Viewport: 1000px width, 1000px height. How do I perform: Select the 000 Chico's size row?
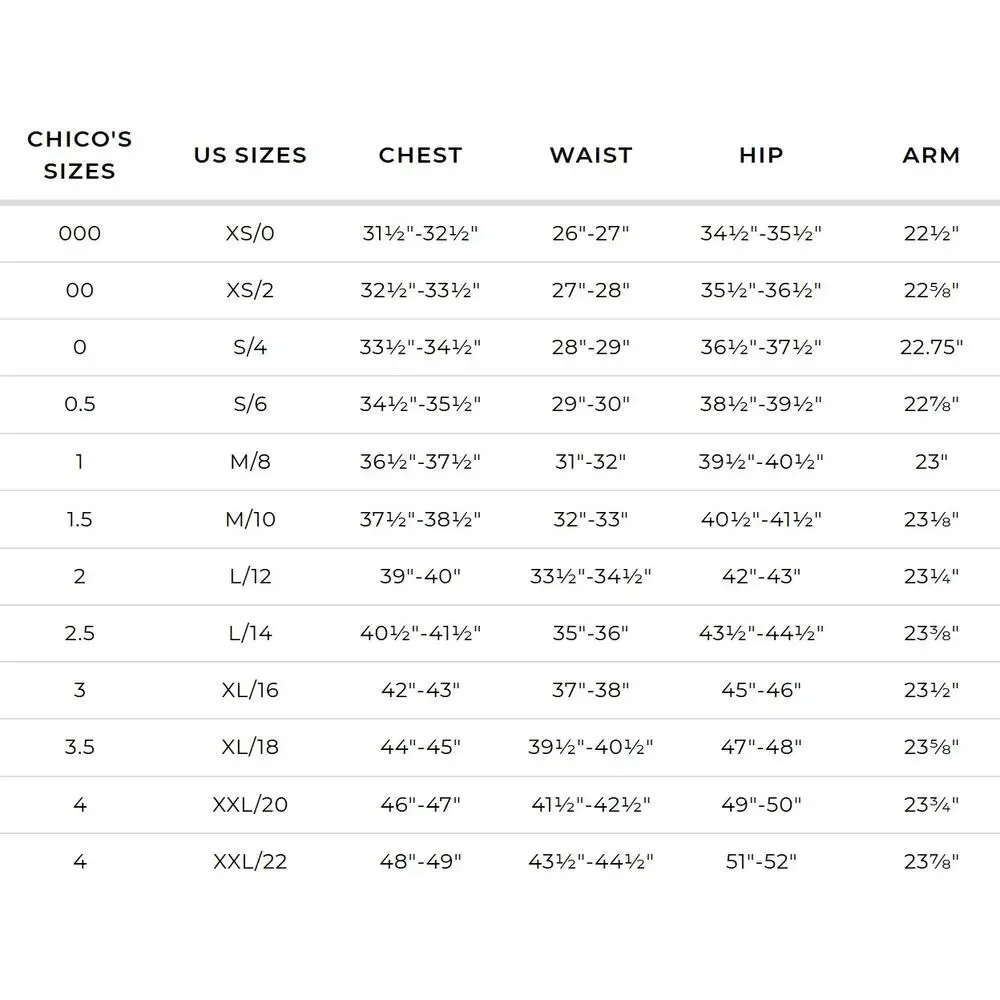(x=500, y=233)
